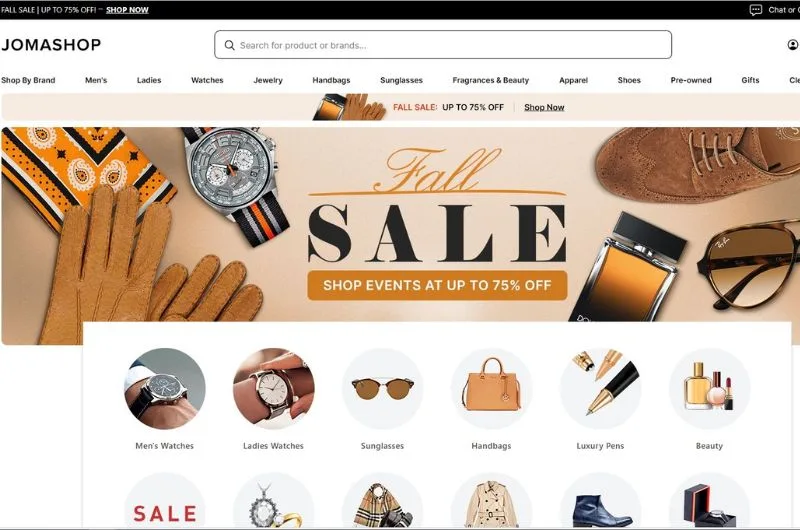Open the Watches navigation menu
Screen dimensions: 800x530
tap(207, 80)
